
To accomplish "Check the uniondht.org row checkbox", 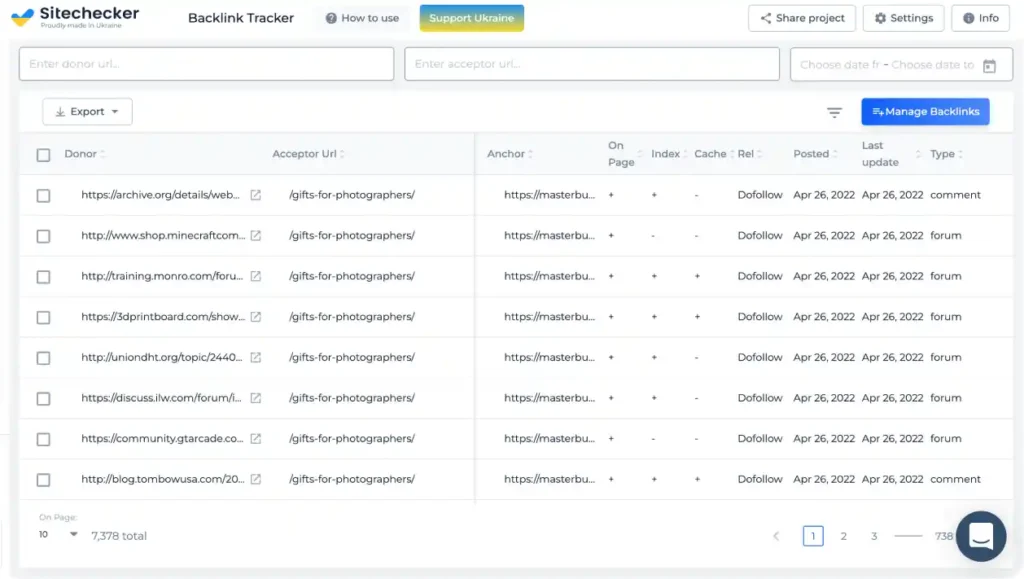I will point(43,358).
